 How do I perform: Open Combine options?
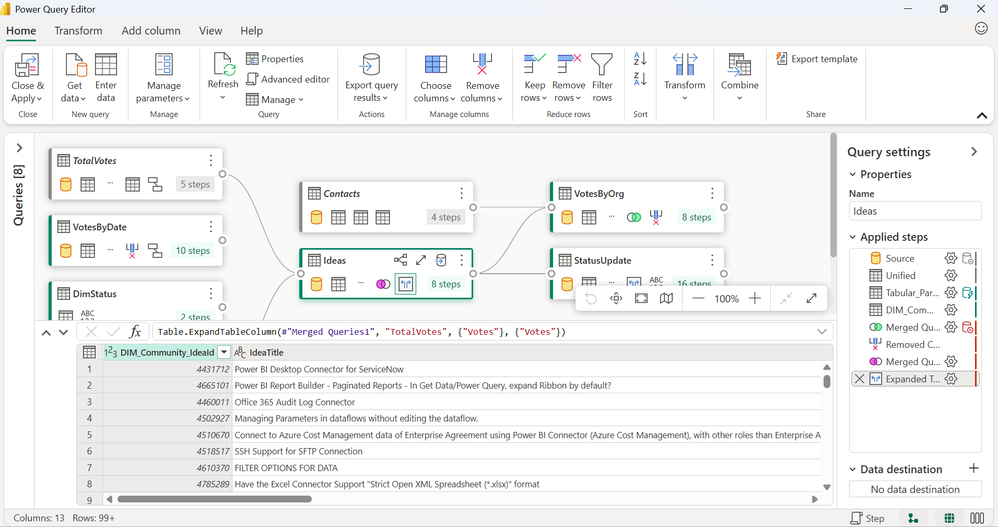coord(740,76)
